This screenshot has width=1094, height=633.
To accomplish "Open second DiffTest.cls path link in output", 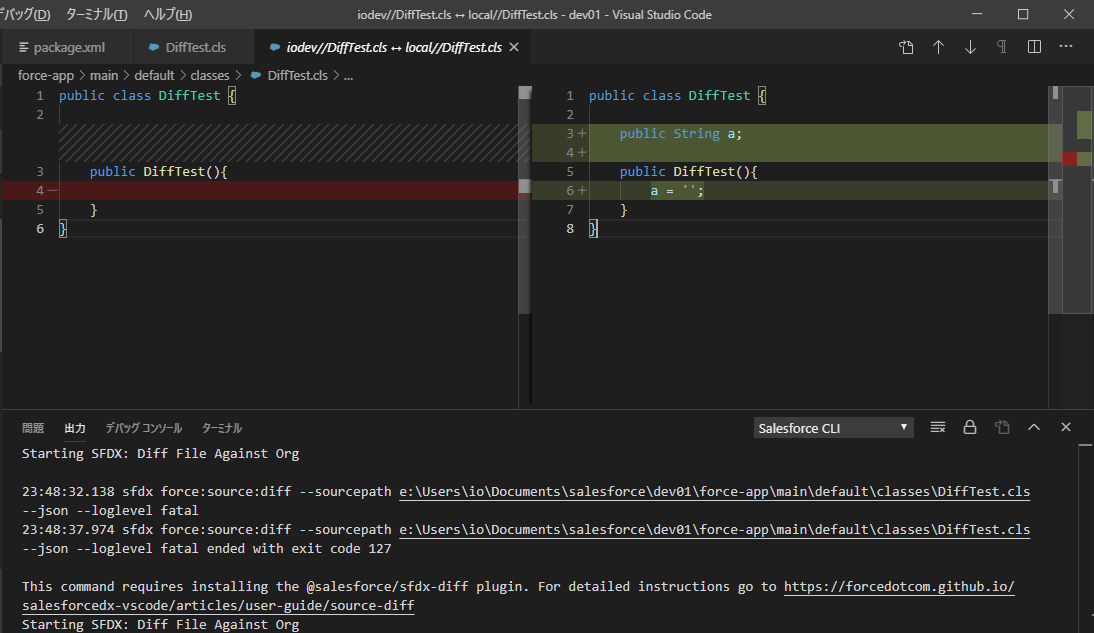I will pyautogui.click(x=714, y=529).
